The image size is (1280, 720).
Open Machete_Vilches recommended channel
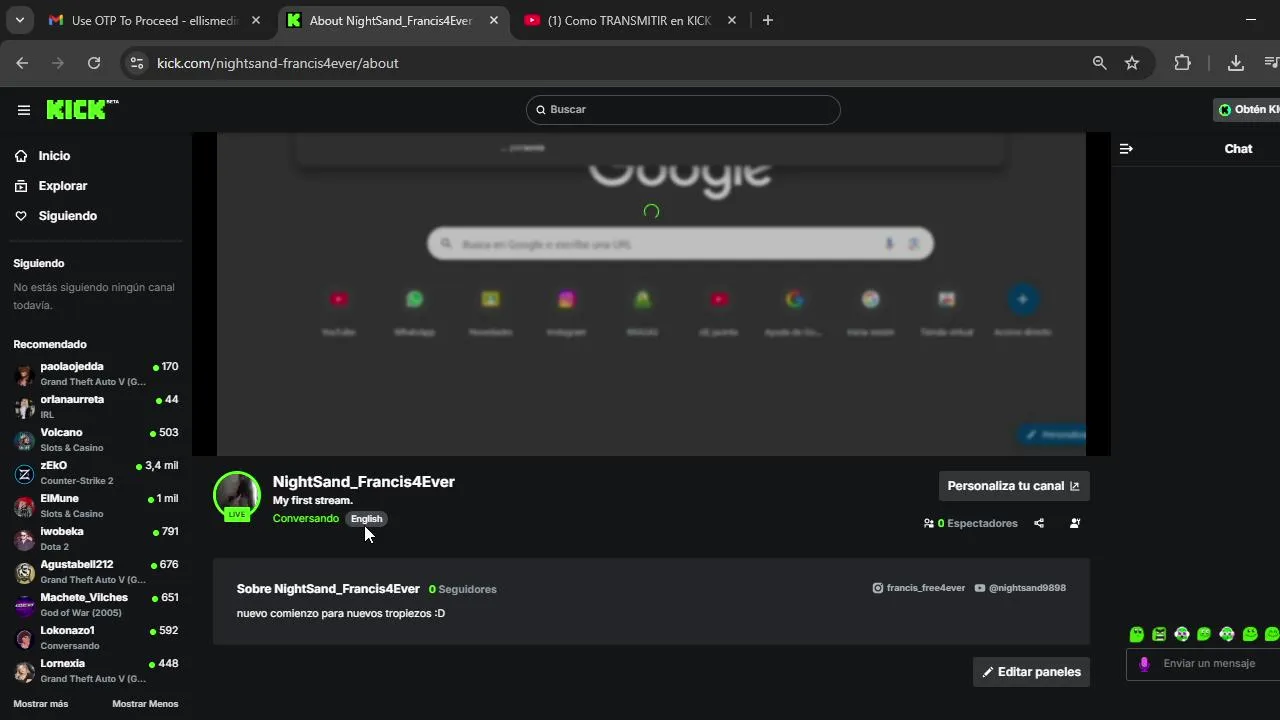click(96, 604)
